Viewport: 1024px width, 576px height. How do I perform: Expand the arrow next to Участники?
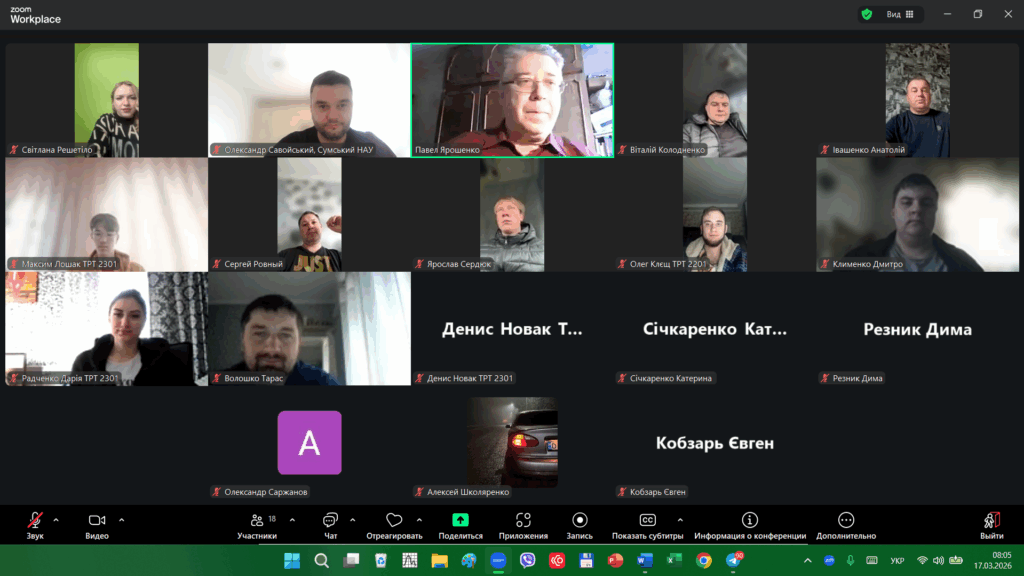point(292,520)
